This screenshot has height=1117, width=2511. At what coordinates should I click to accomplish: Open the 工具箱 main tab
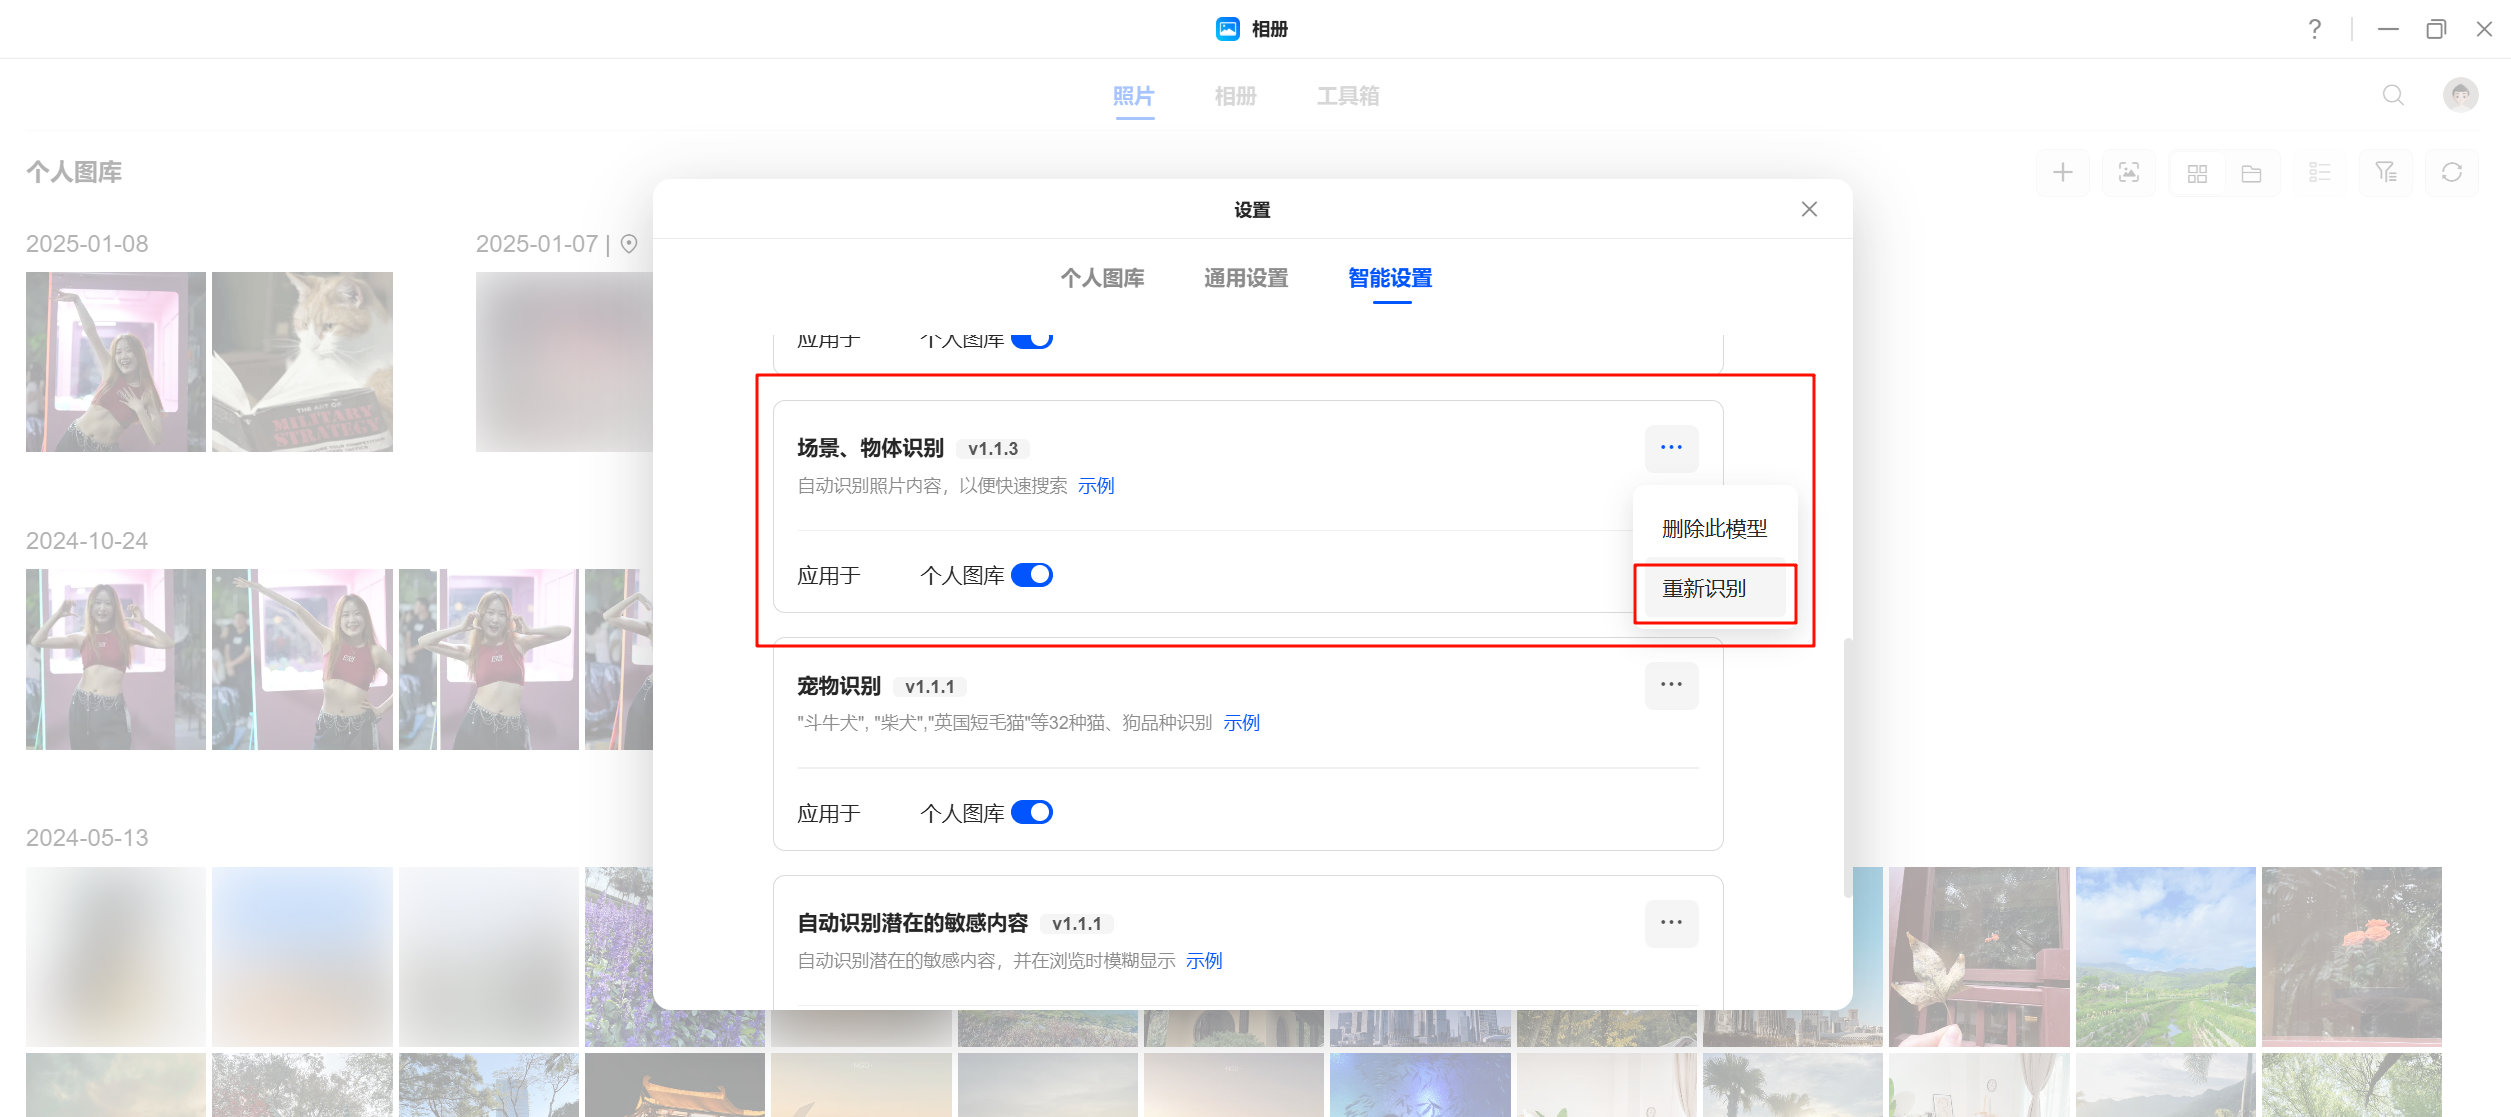1348,96
